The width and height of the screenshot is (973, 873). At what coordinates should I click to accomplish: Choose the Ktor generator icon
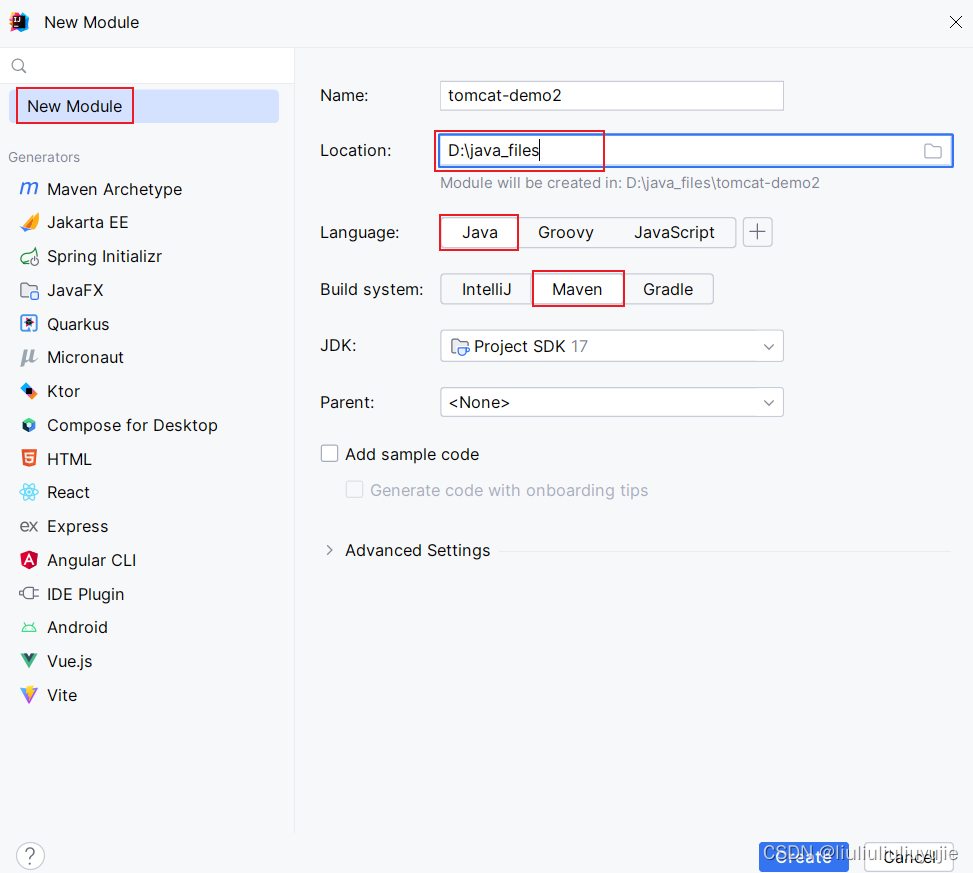[29, 391]
